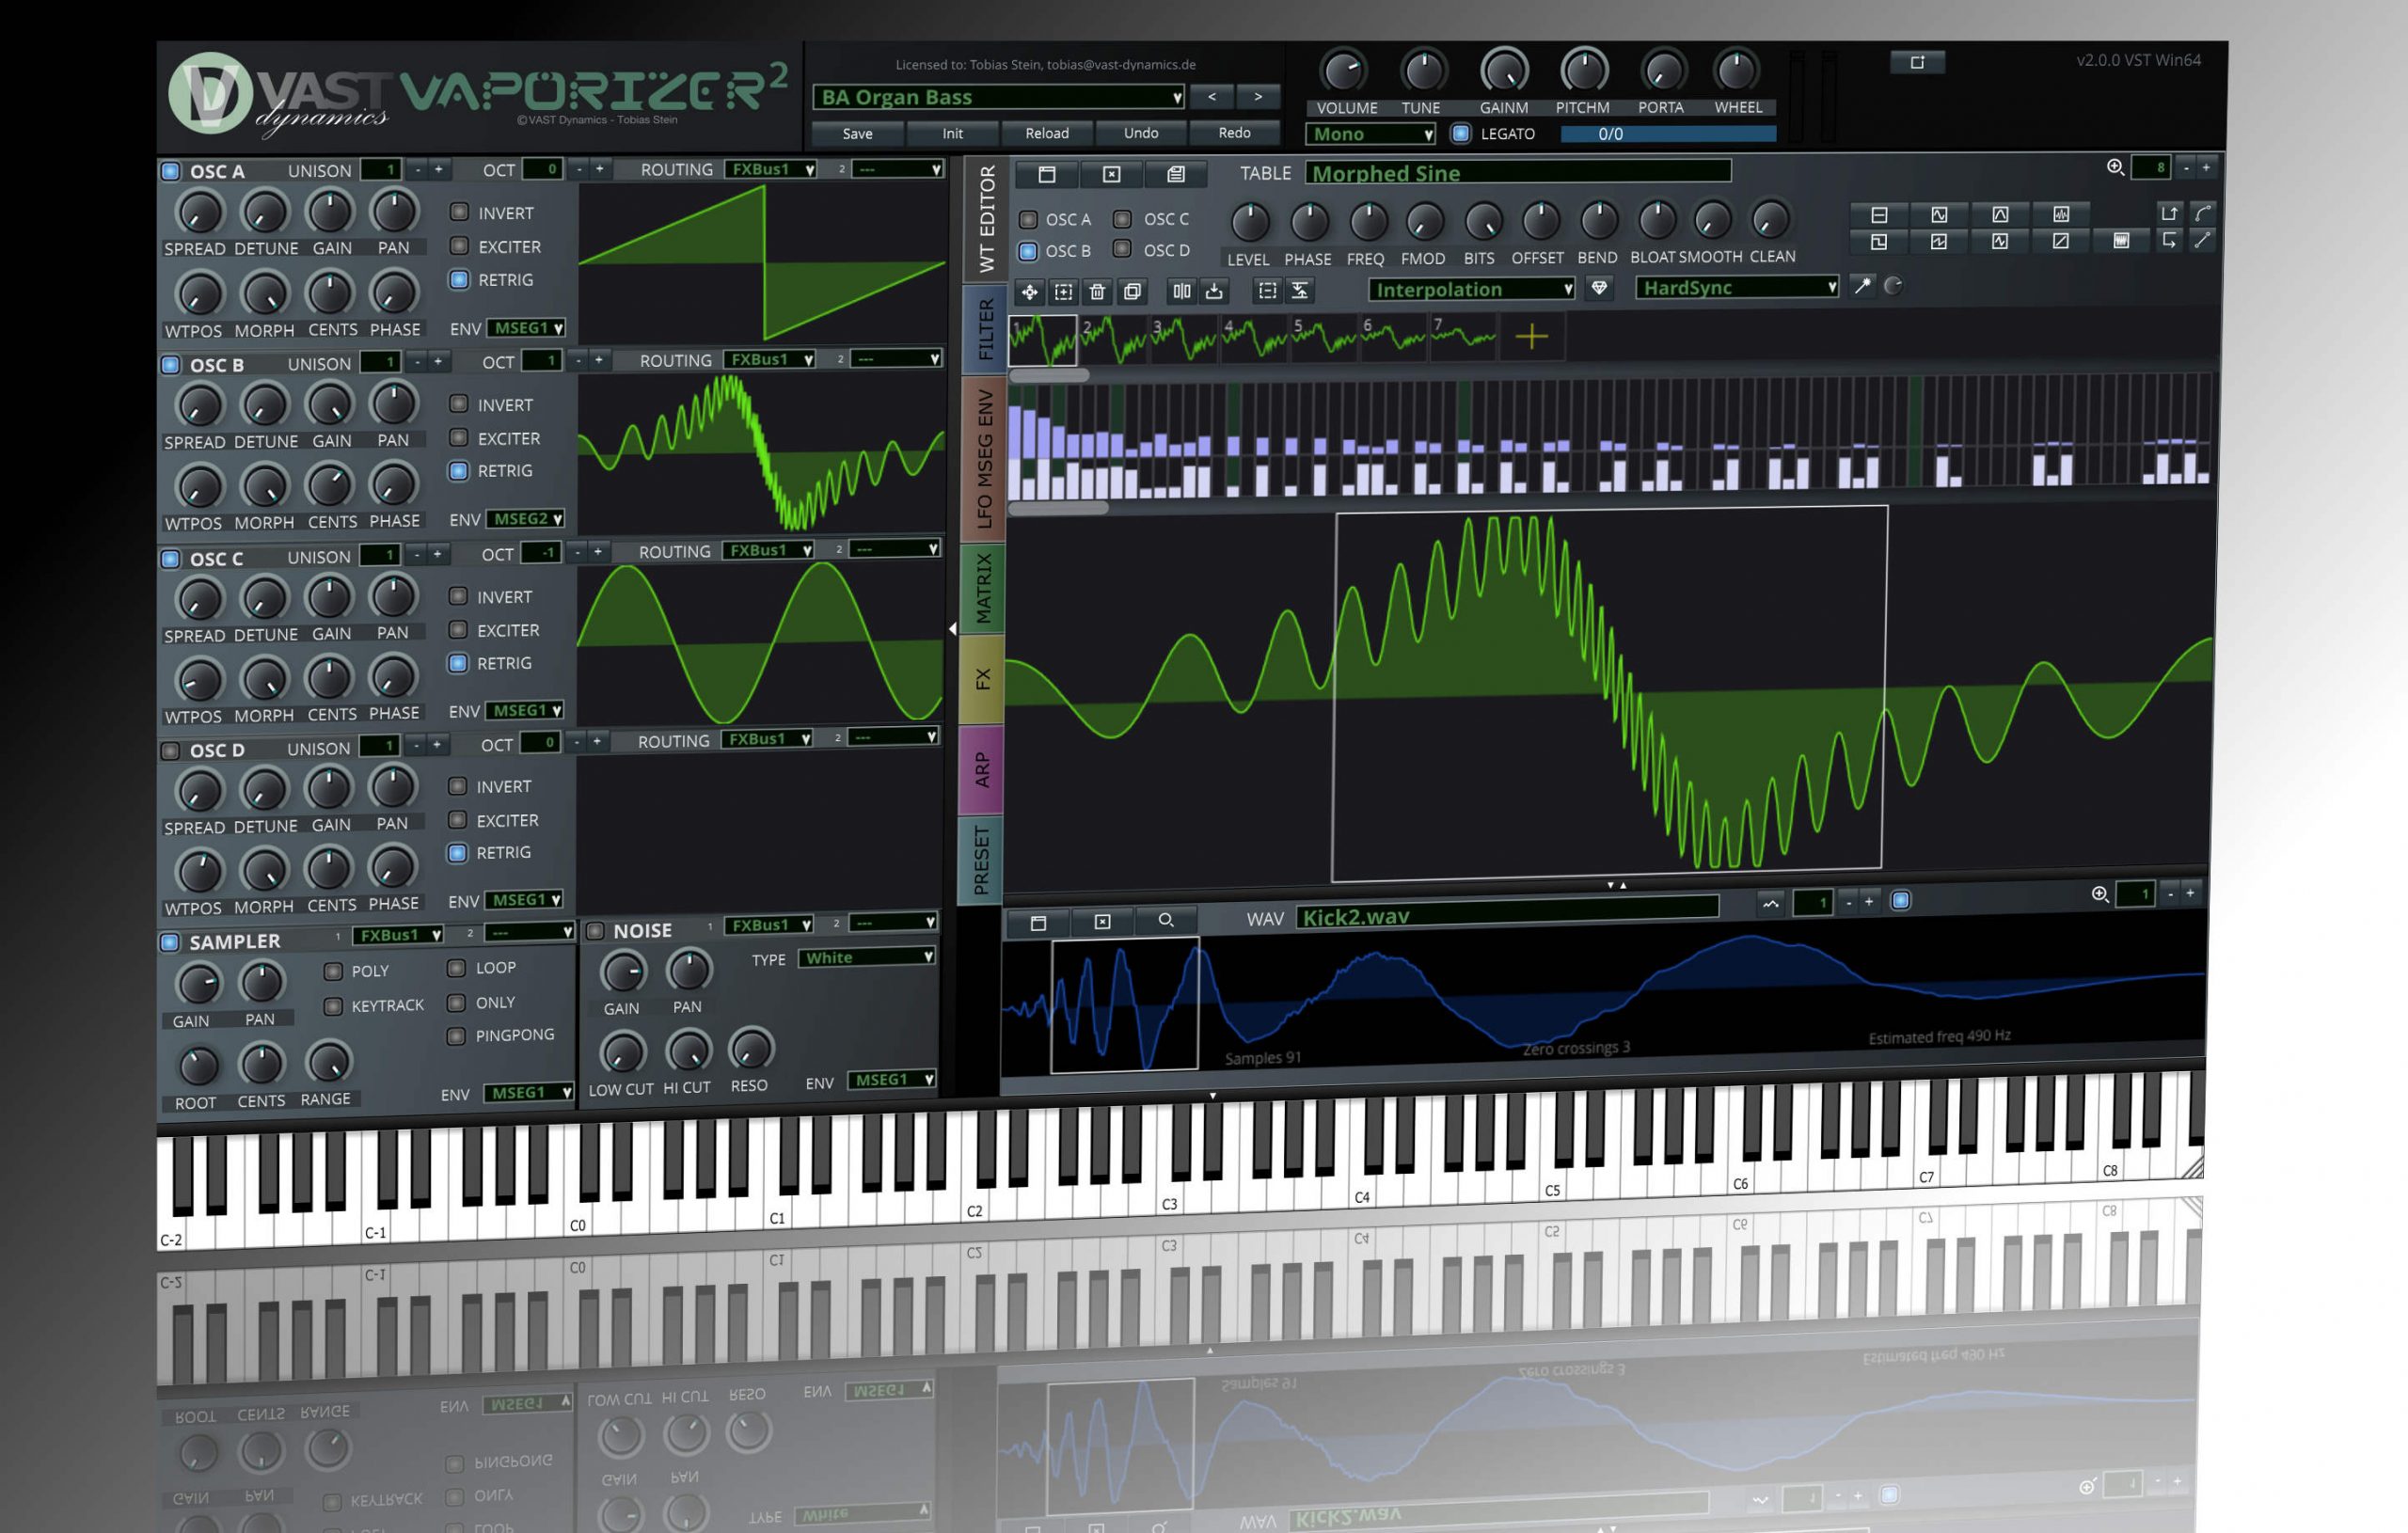
Task: Open OSC A ROUTING FXBus1 dropdown
Action: (x=771, y=169)
